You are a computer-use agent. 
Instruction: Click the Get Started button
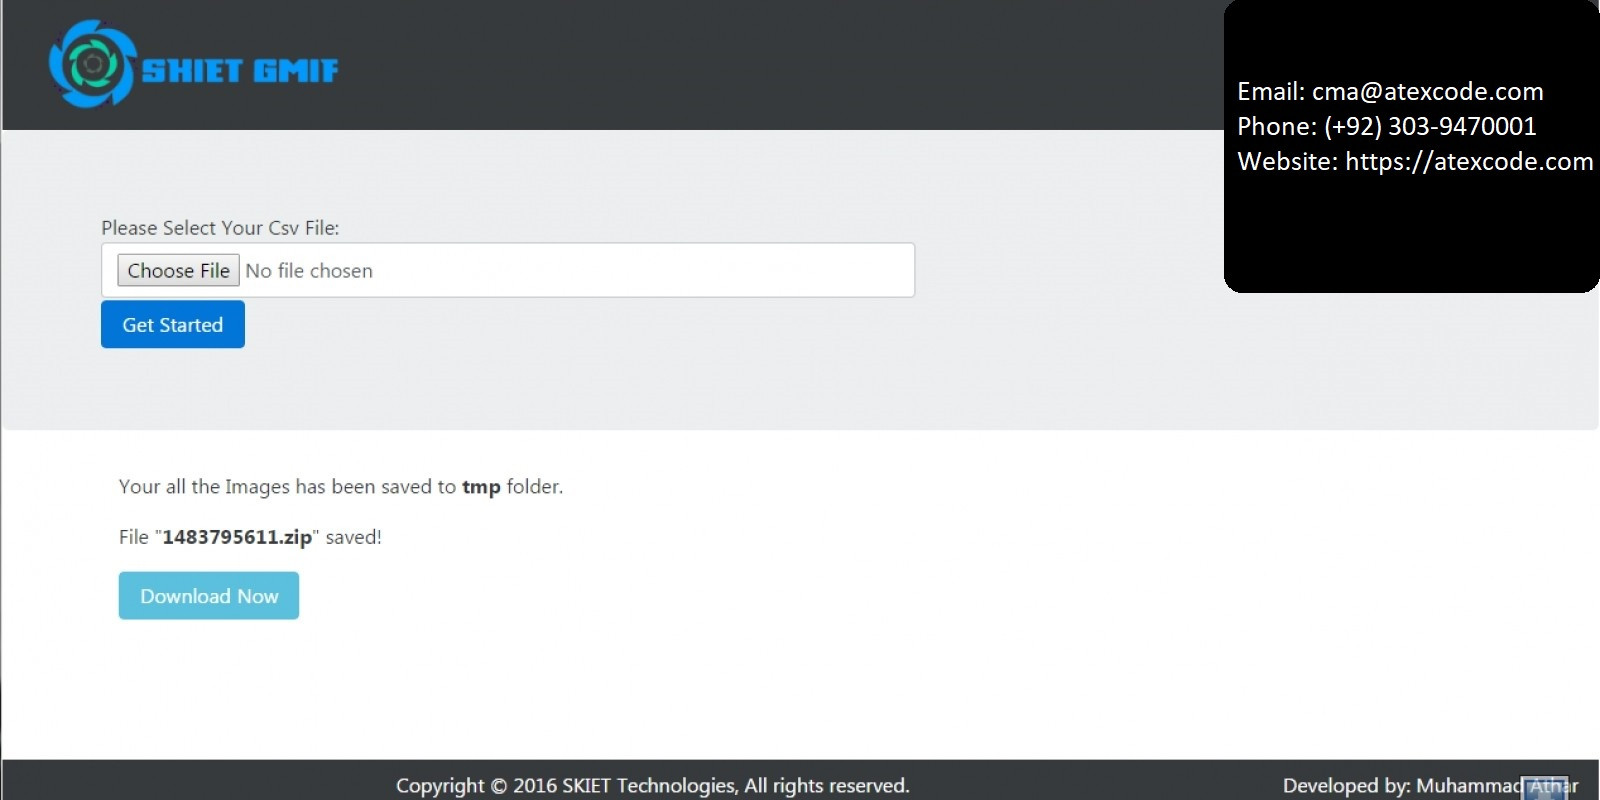tap(173, 324)
